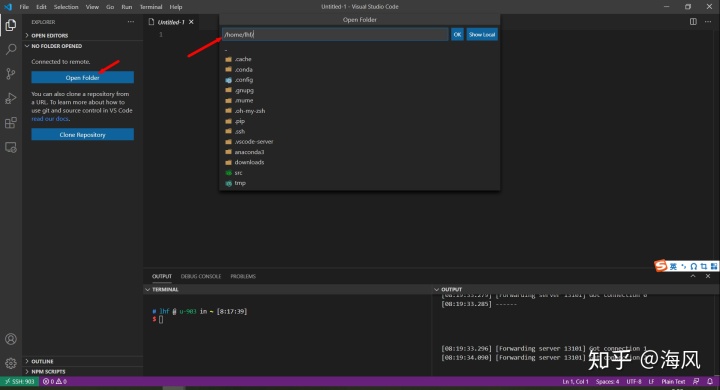720x390 pixels.
Task: Open the Selection menu
Action: tap(66, 7)
